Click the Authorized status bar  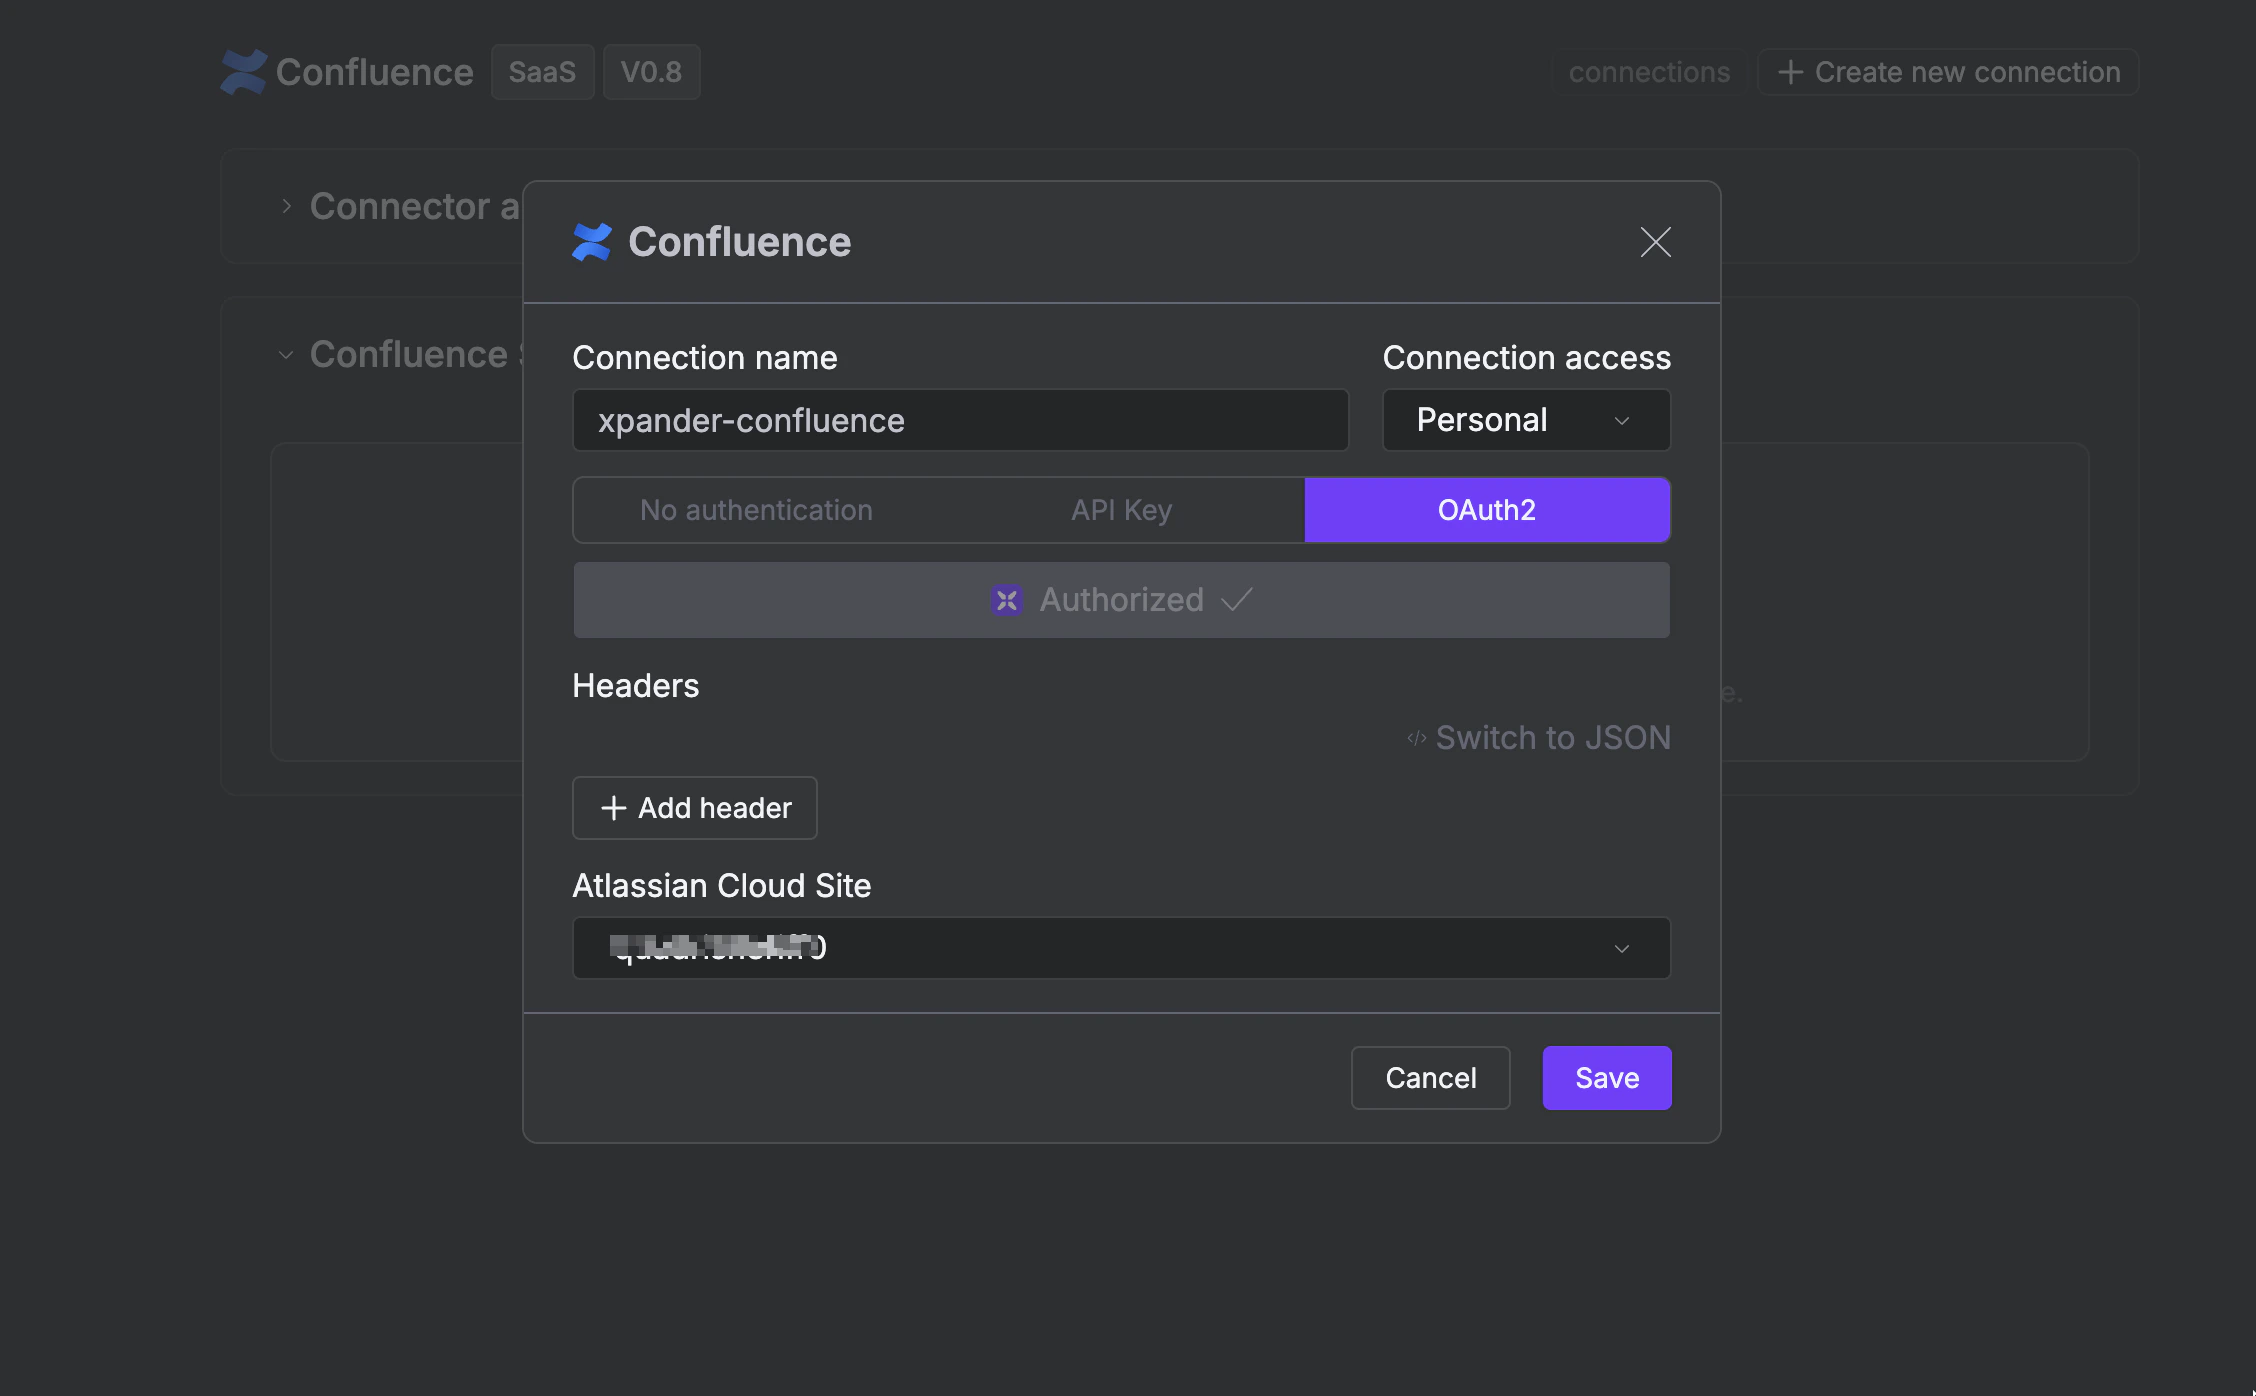pos(1121,600)
